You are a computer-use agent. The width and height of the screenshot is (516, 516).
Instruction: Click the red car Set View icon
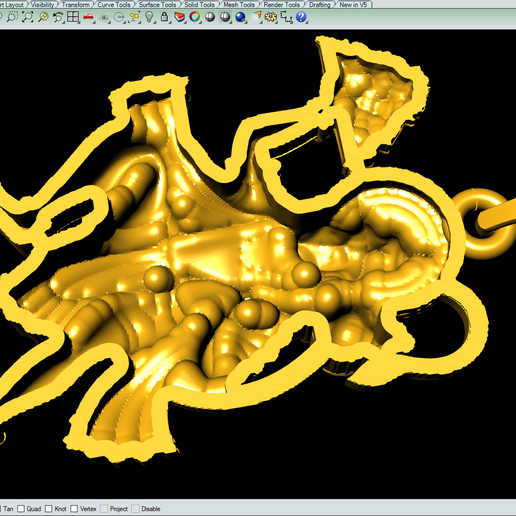click(x=88, y=17)
